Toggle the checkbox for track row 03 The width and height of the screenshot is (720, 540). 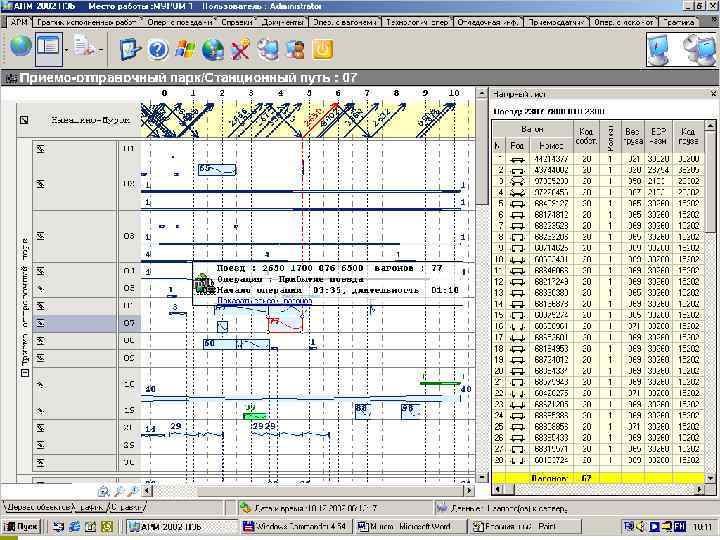click(x=42, y=236)
